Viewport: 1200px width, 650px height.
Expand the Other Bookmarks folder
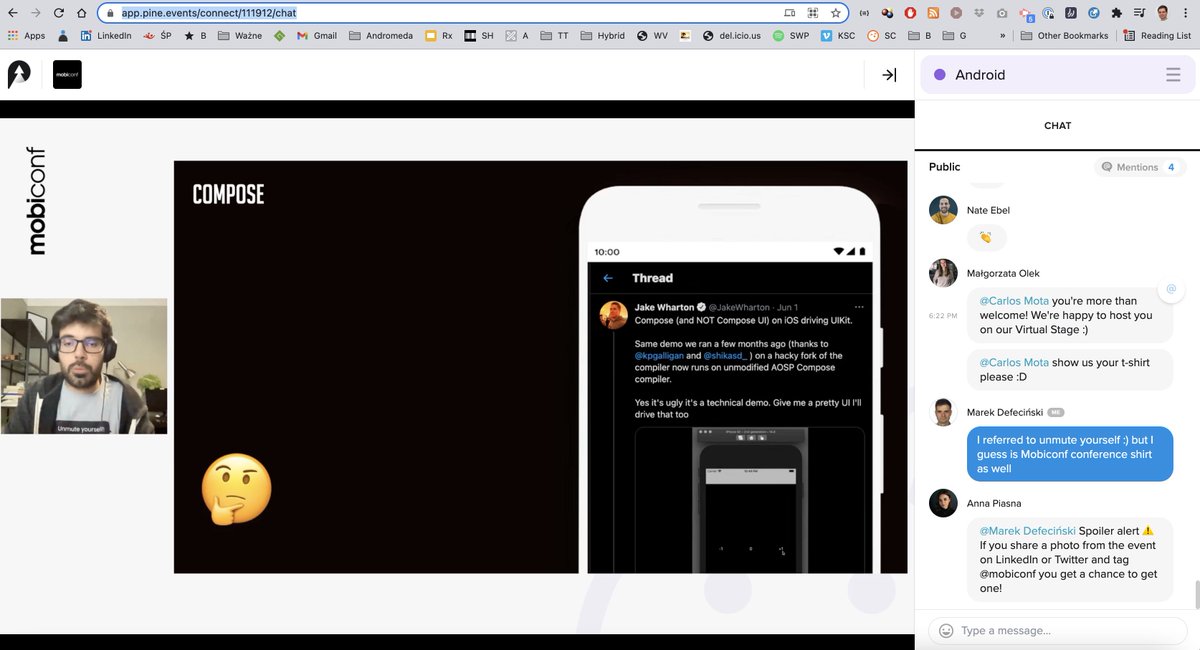click(1065, 35)
